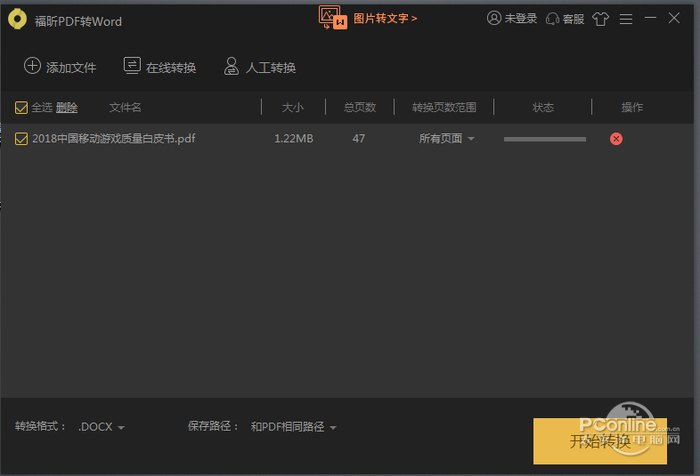The width and height of the screenshot is (700, 476).
Task: Open 客服 customer service
Action: pyautogui.click(x=565, y=19)
